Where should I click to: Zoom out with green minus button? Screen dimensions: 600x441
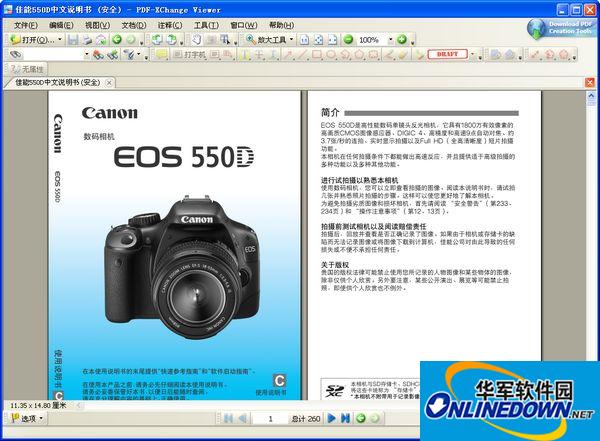(348, 39)
